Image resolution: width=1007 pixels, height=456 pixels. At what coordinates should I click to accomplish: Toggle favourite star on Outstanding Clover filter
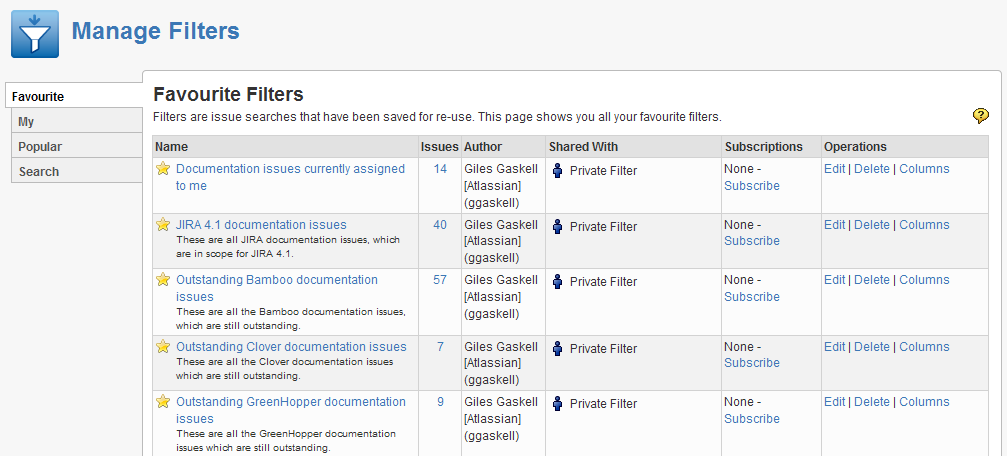point(163,347)
